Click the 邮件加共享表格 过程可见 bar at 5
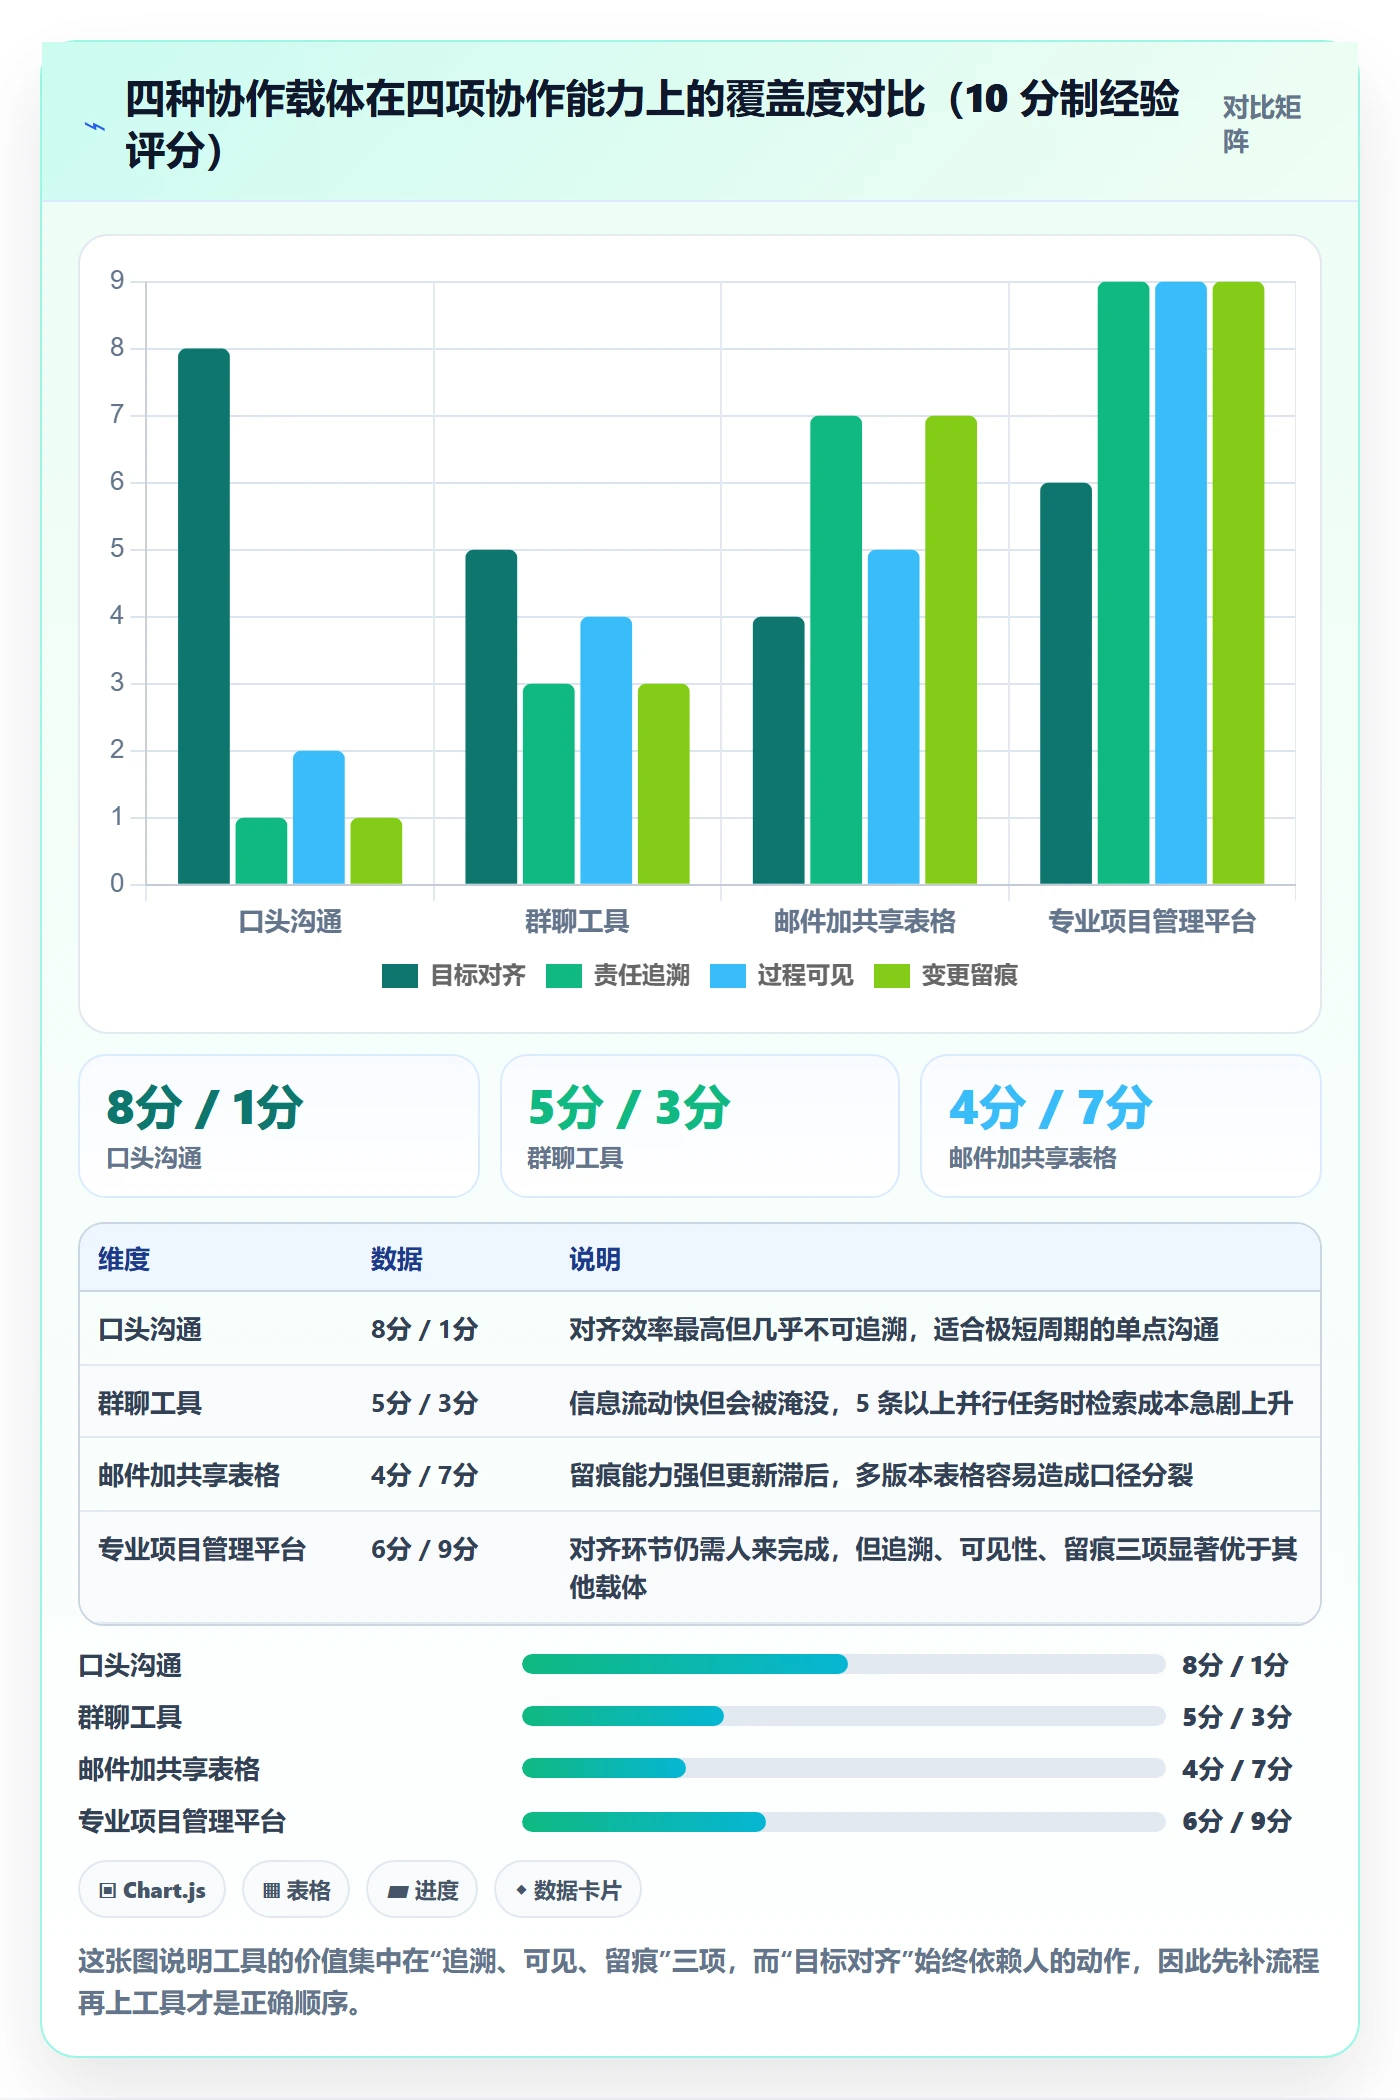 pos(894,716)
